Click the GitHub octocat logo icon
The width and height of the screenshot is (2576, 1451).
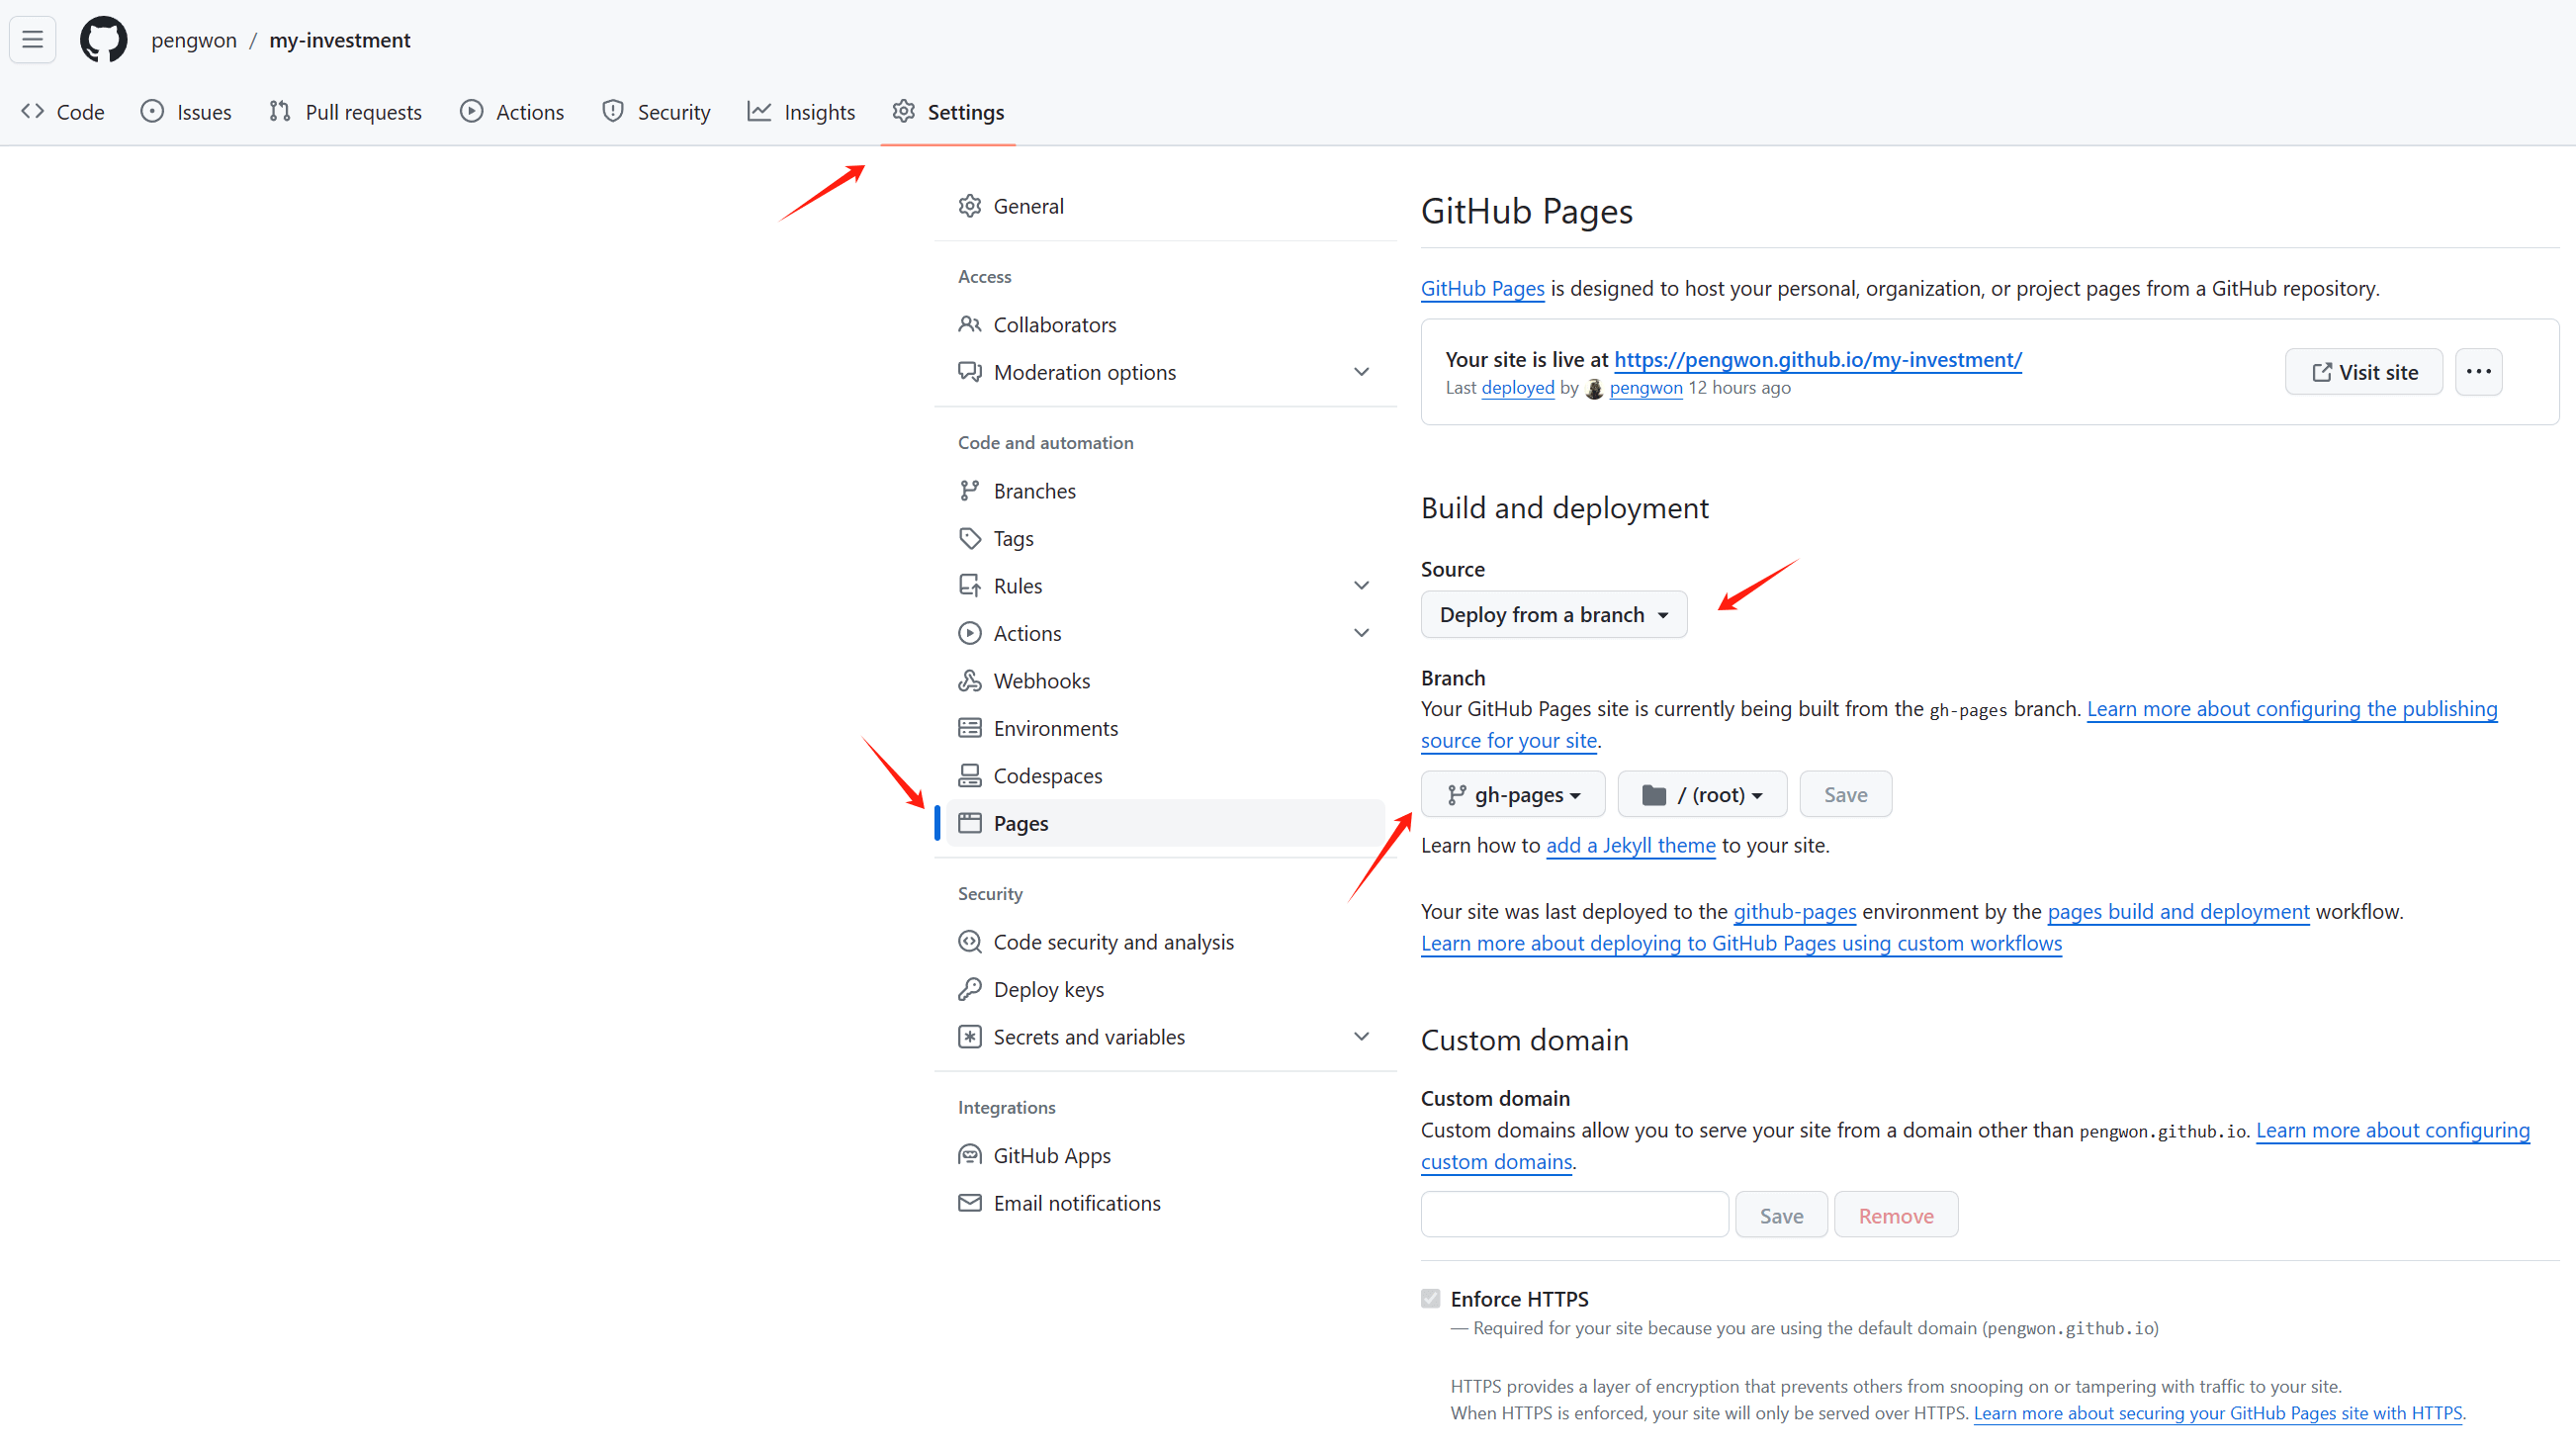pyautogui.click(x=101, y=39)
